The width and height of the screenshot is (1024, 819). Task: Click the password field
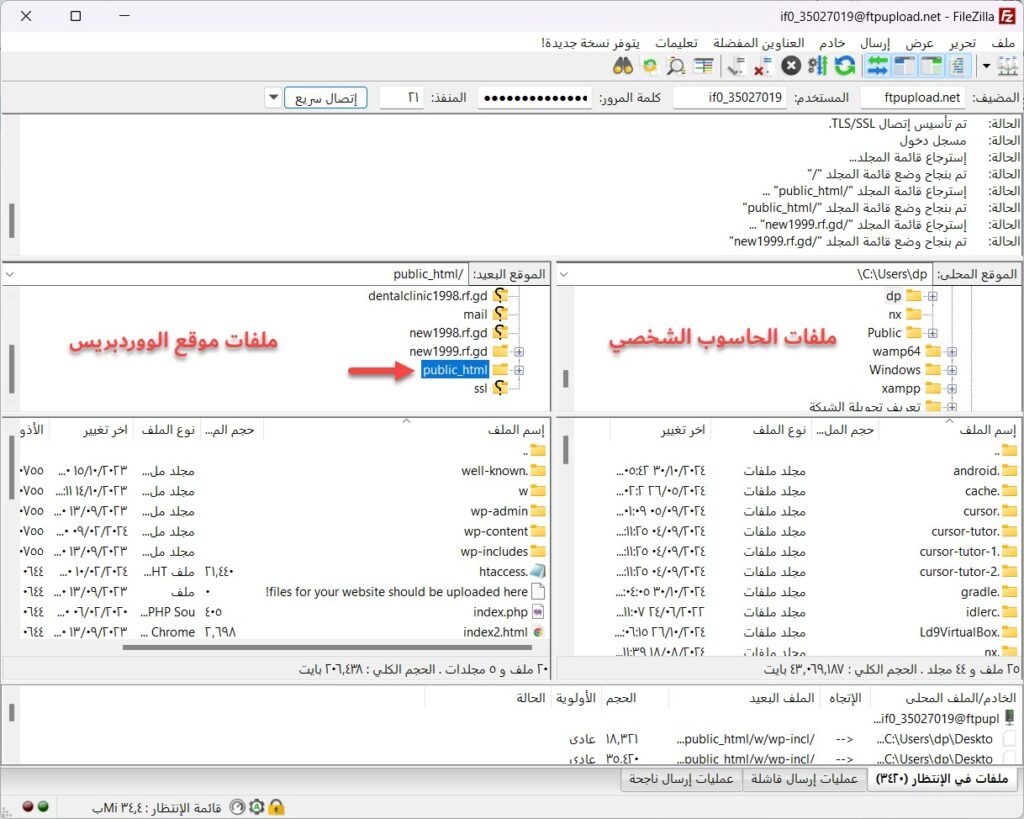(x=535, y=98)
